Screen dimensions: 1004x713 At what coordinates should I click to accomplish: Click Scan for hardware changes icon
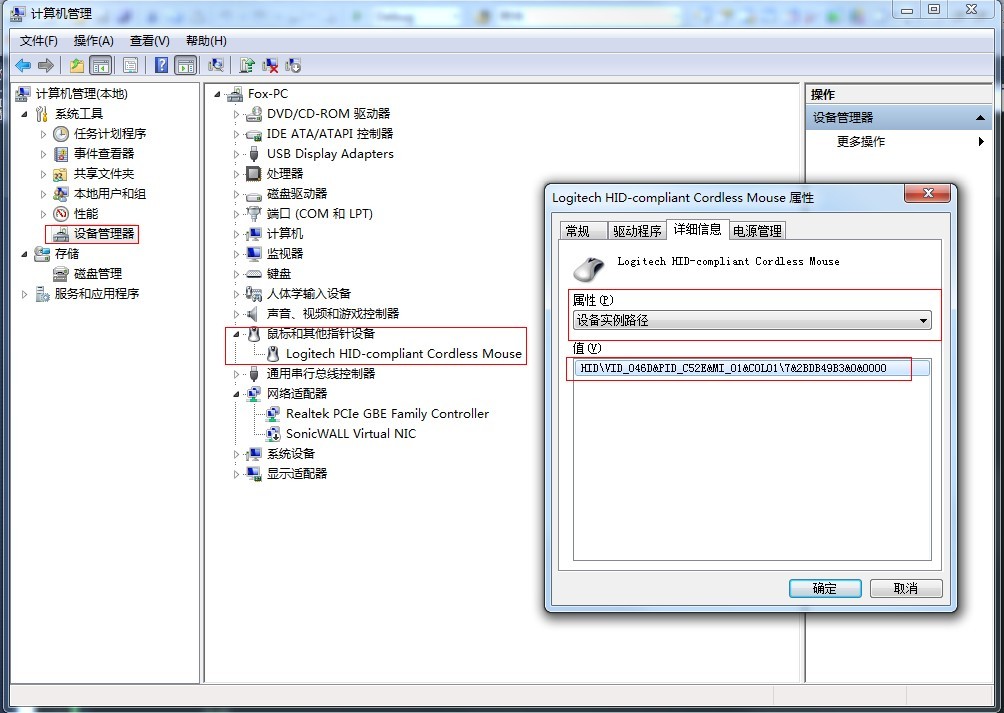pos(216,65)
